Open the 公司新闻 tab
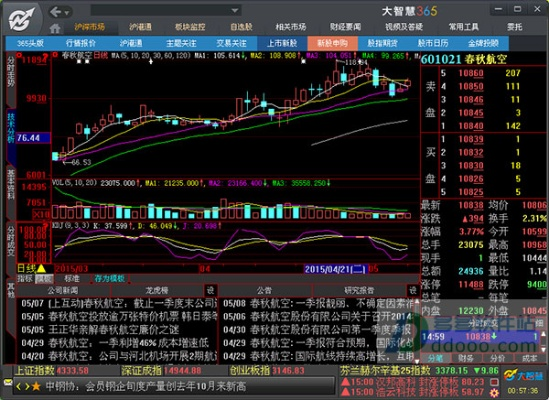This screenshot has height=400, width=549. 63,290
